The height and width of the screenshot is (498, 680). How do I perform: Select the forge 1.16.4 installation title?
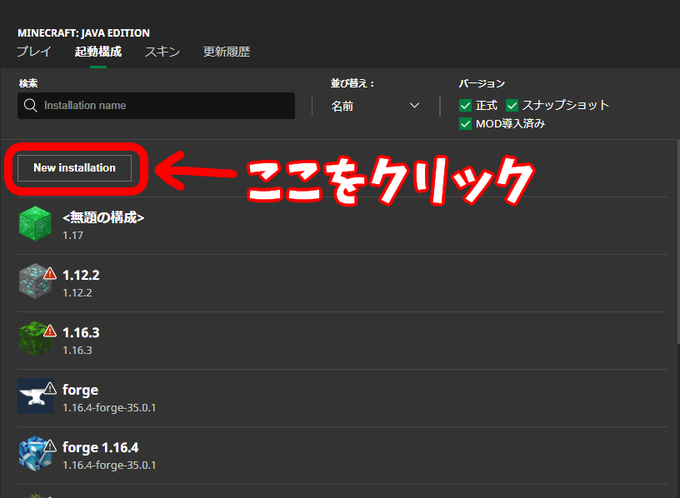pos(101,448)
